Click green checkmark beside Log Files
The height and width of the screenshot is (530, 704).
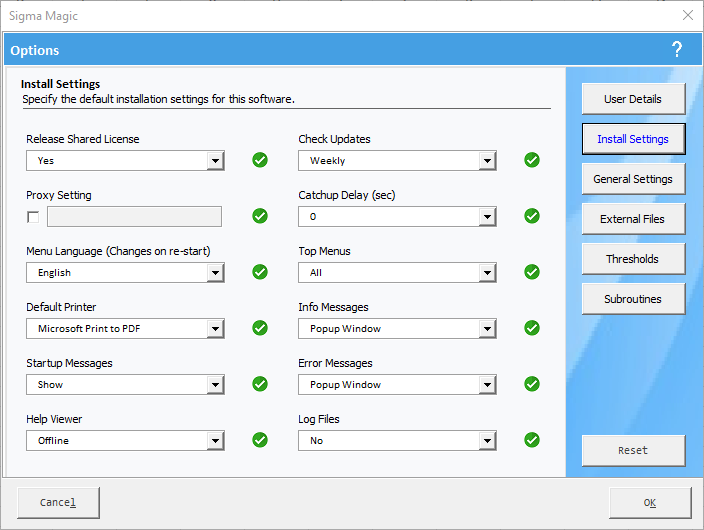pyautogui.click(x=532, y=440)
